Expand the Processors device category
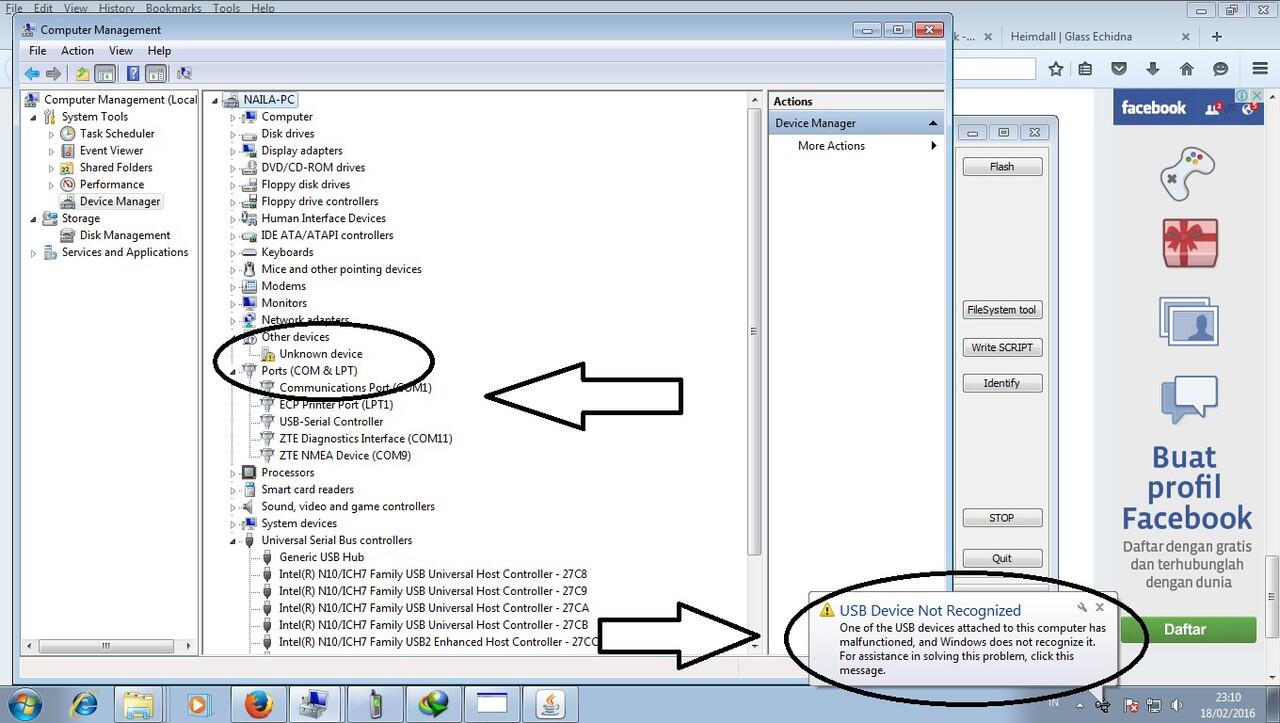Viewport: 1280px width, 723px height. pos(233,473)
